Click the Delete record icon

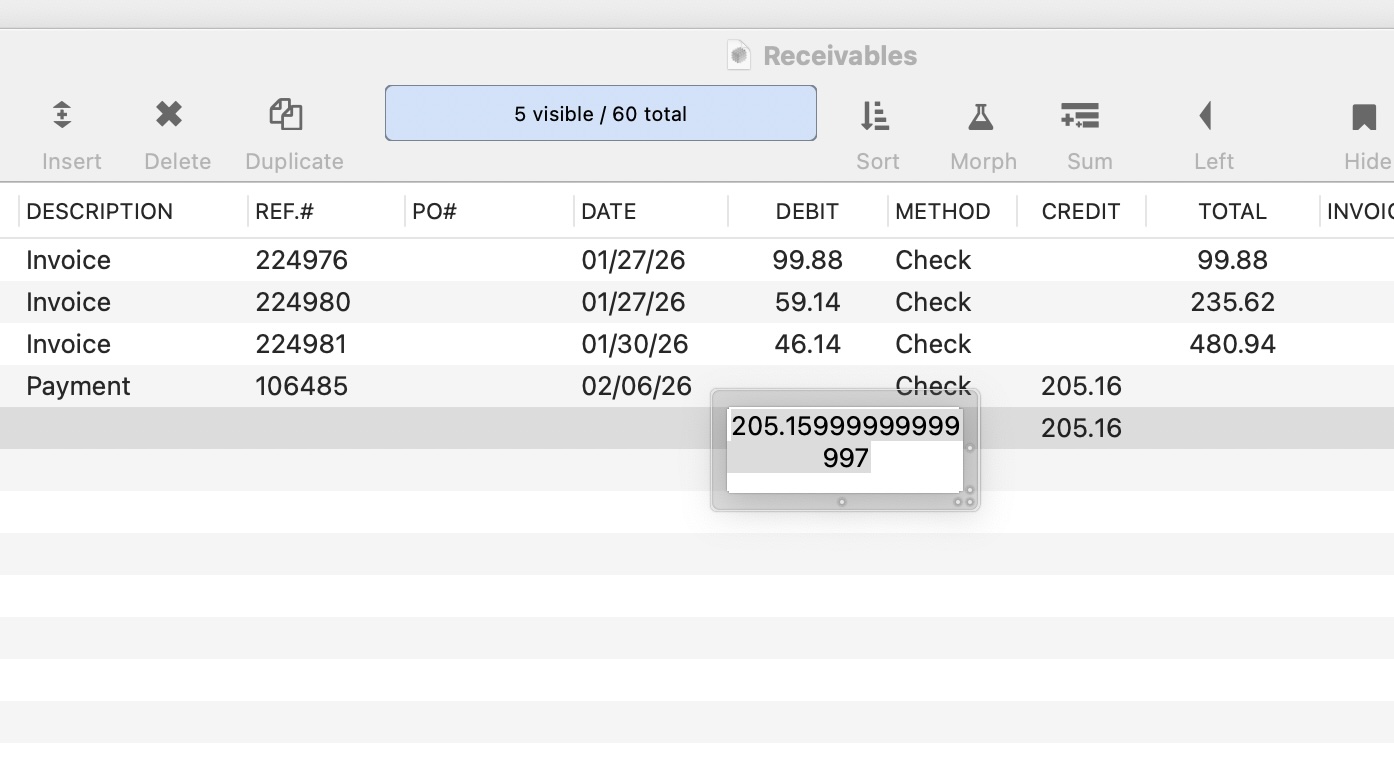169,116
